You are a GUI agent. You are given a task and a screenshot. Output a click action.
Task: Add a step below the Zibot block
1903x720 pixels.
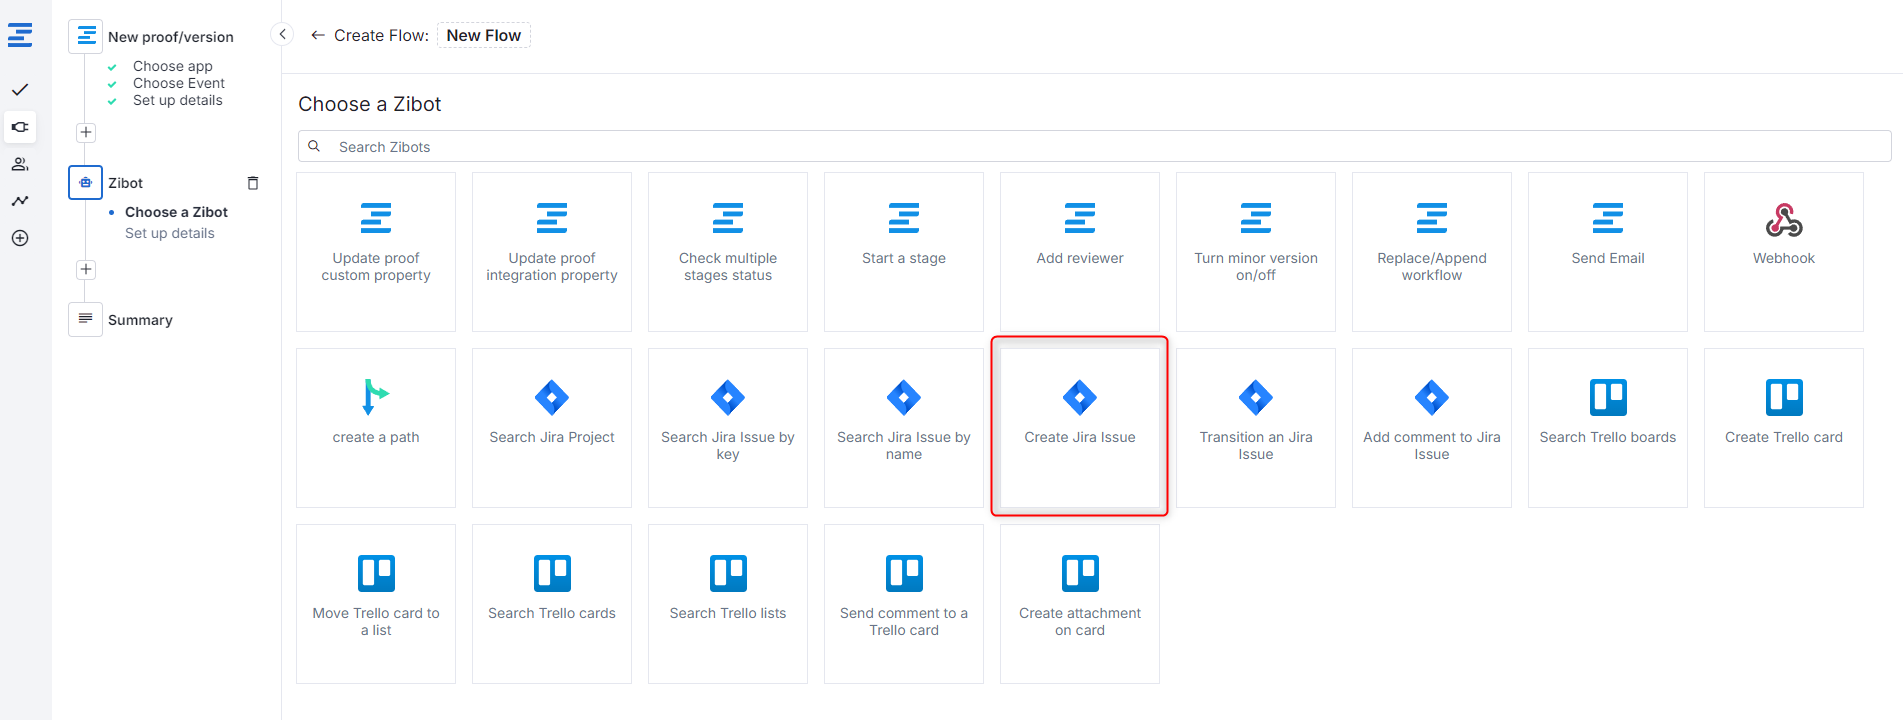(x=86, y=269)
